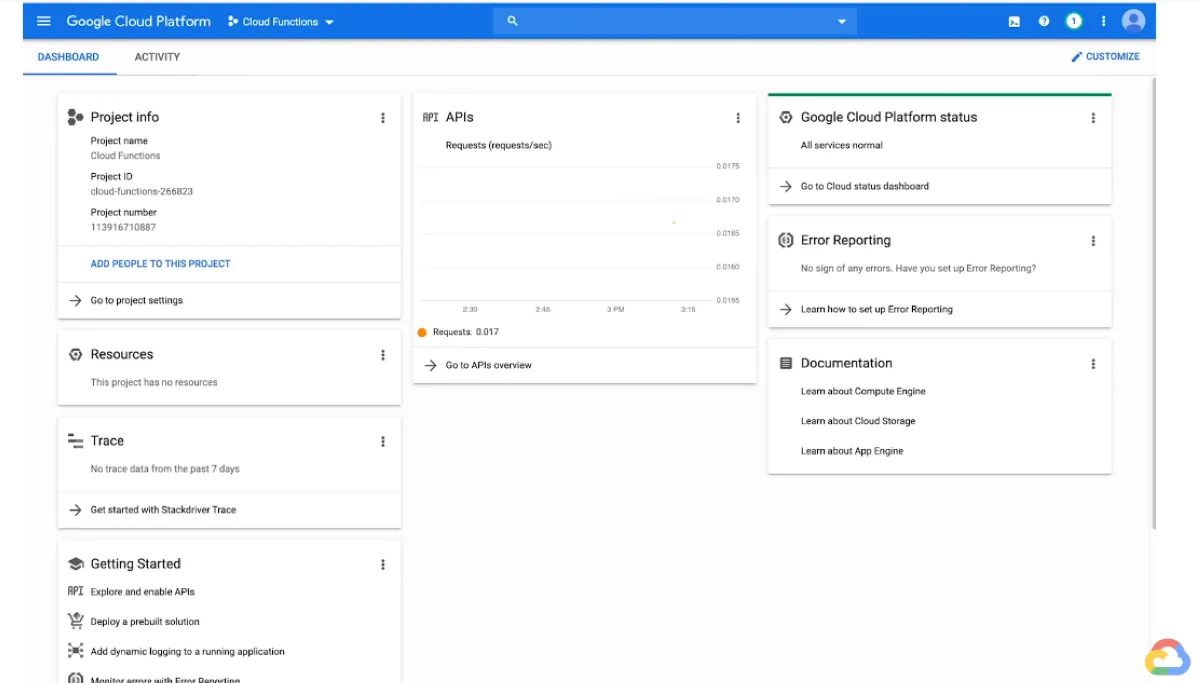1200x683 pixels.
Task: View notifications badge icon
Action: tap(1074, 21)
